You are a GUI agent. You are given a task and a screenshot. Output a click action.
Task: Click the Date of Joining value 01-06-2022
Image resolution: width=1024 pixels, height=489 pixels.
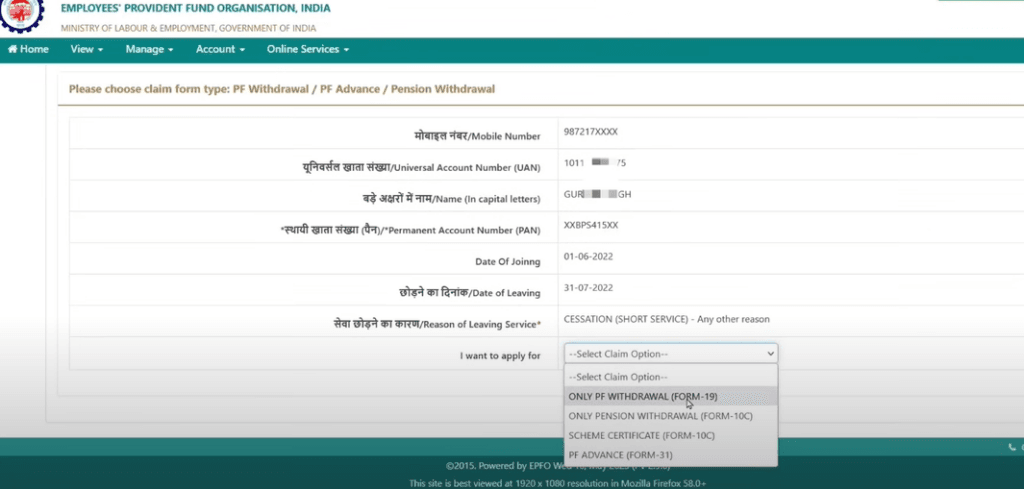[587, 260]
